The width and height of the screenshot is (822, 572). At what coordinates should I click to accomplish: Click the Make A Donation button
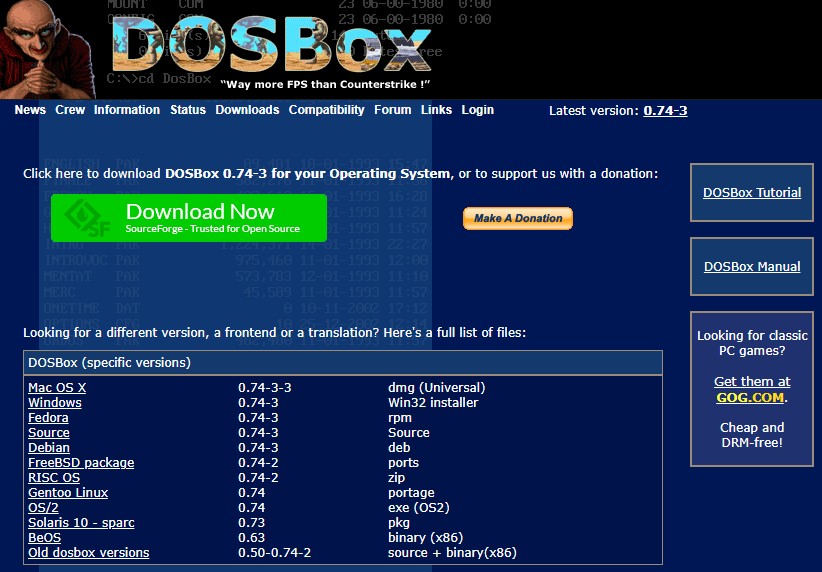518,218
